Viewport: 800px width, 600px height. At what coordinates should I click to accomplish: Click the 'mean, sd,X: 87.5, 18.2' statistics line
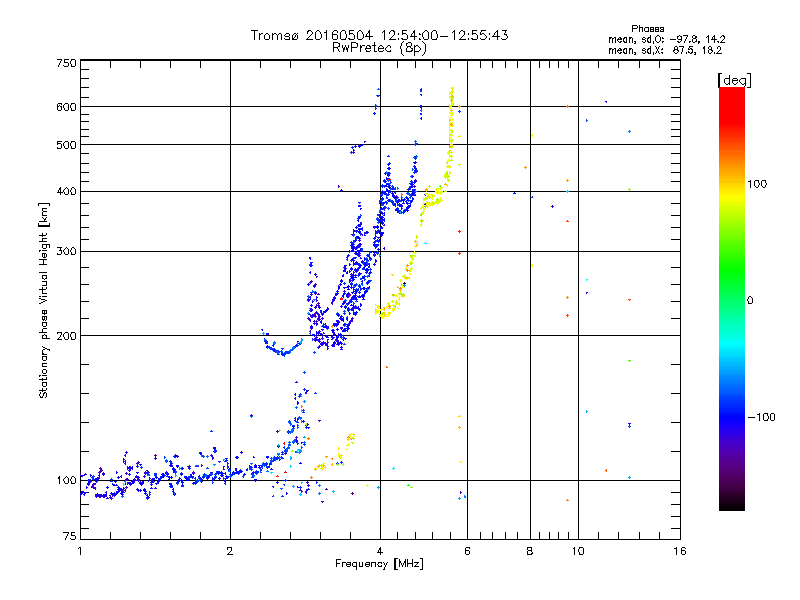point(665,51)
